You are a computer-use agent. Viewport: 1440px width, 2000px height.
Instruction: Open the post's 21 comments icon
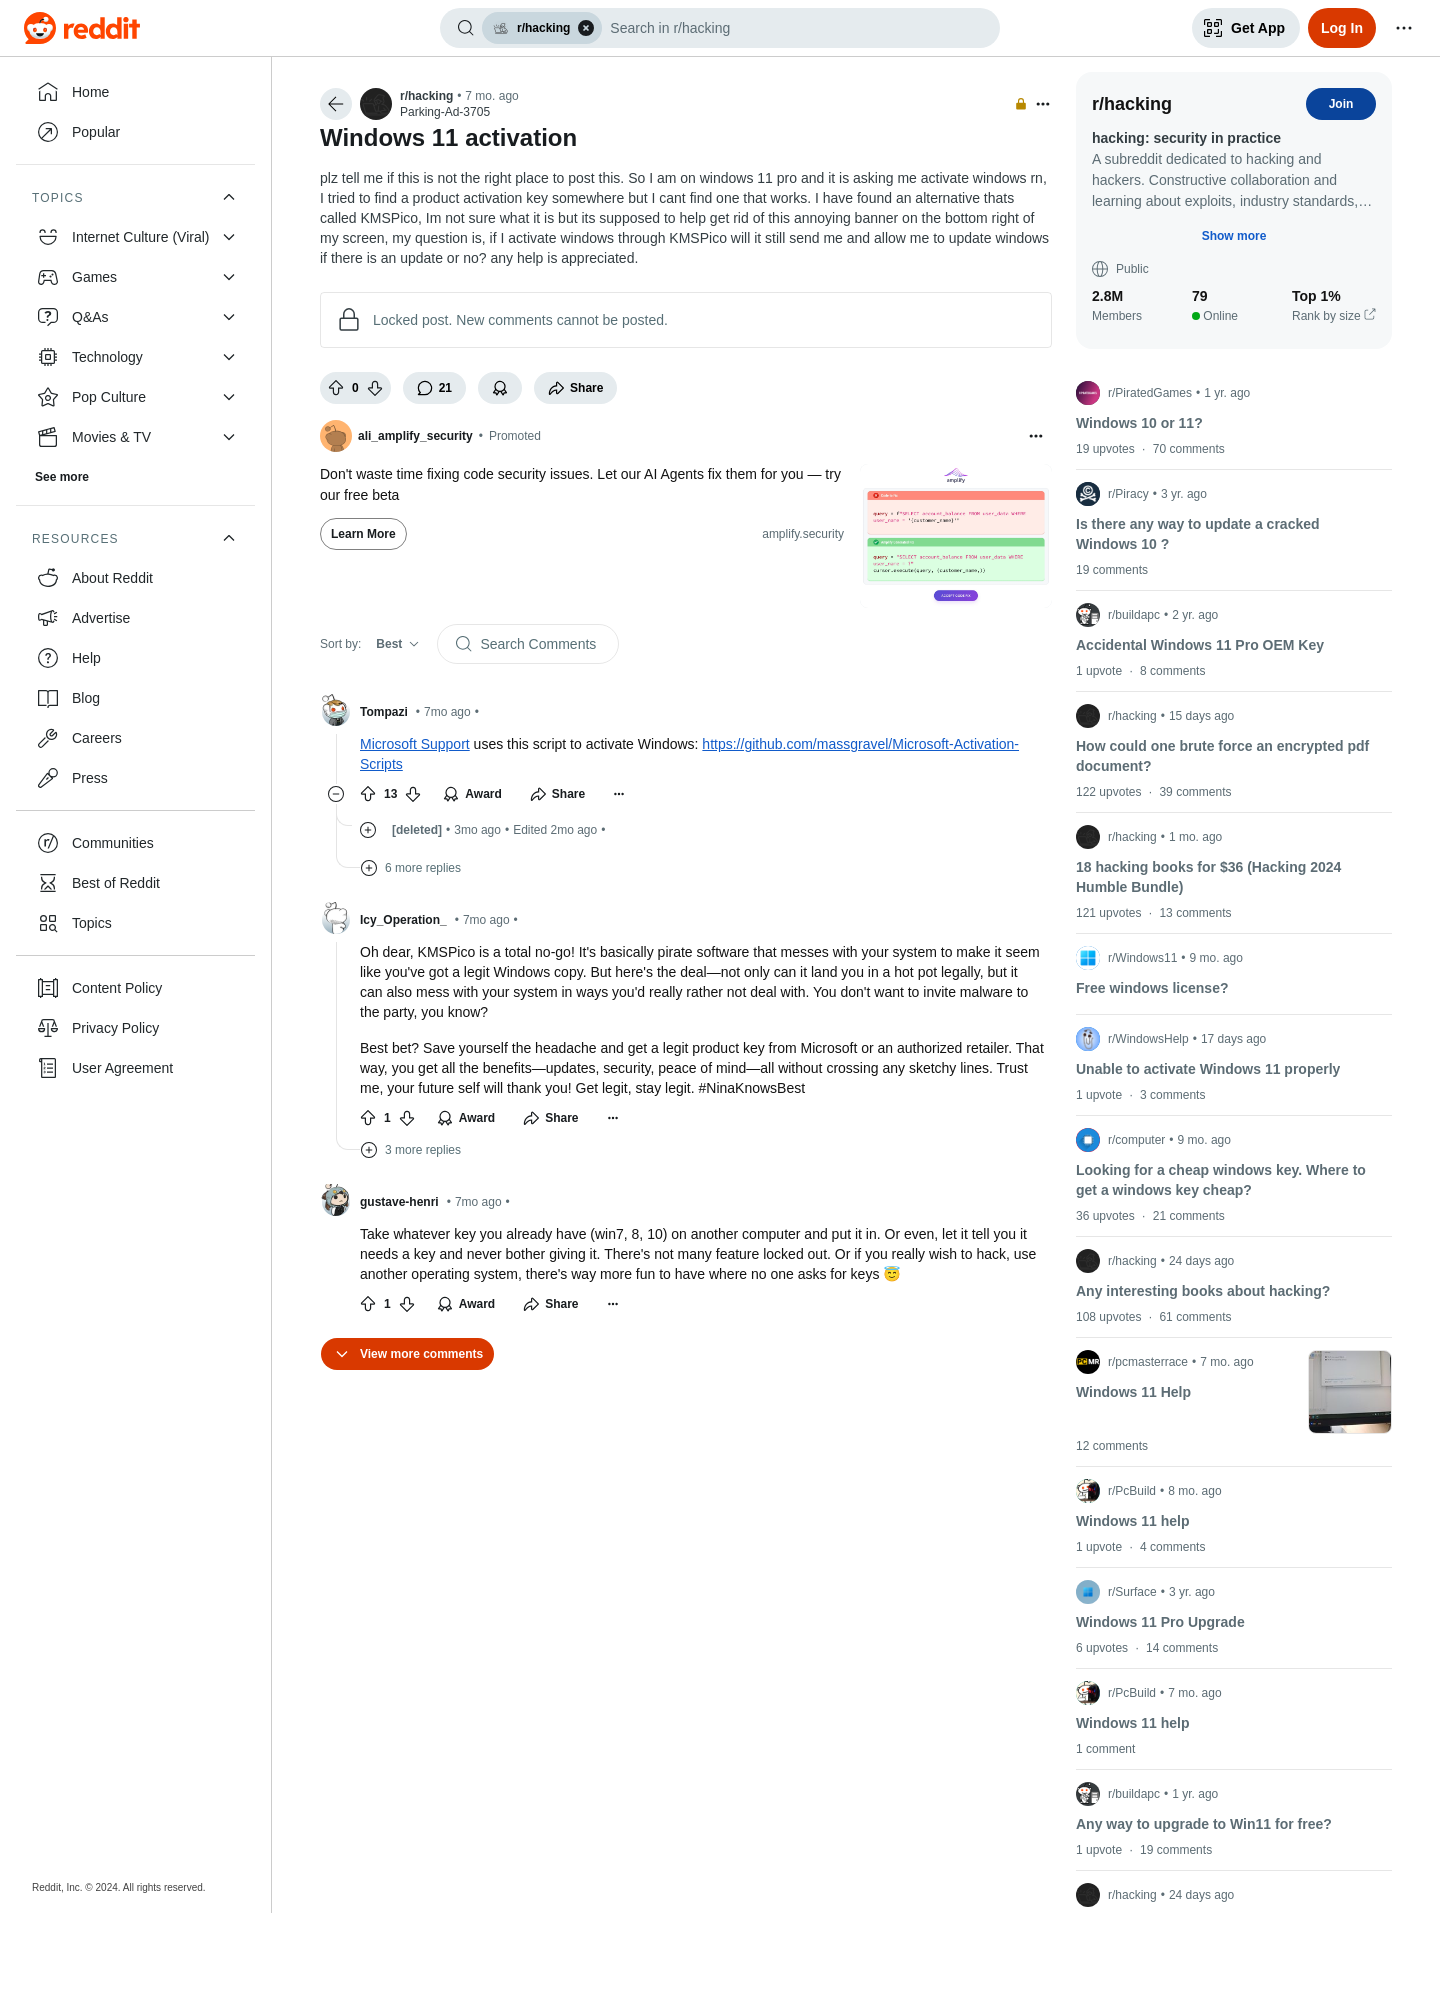coord(434,388)
